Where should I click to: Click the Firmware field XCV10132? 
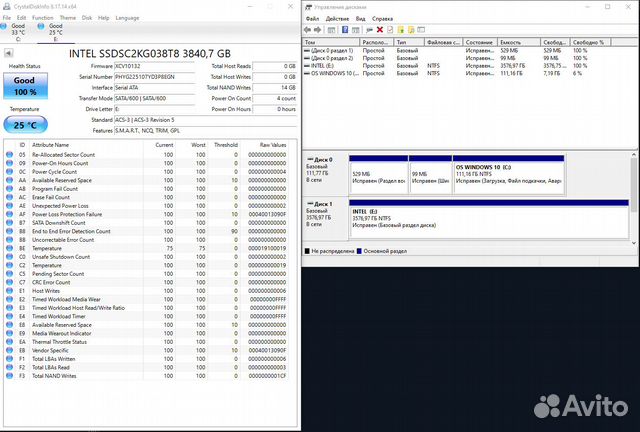pyautogui.click(x=154, y=66)
